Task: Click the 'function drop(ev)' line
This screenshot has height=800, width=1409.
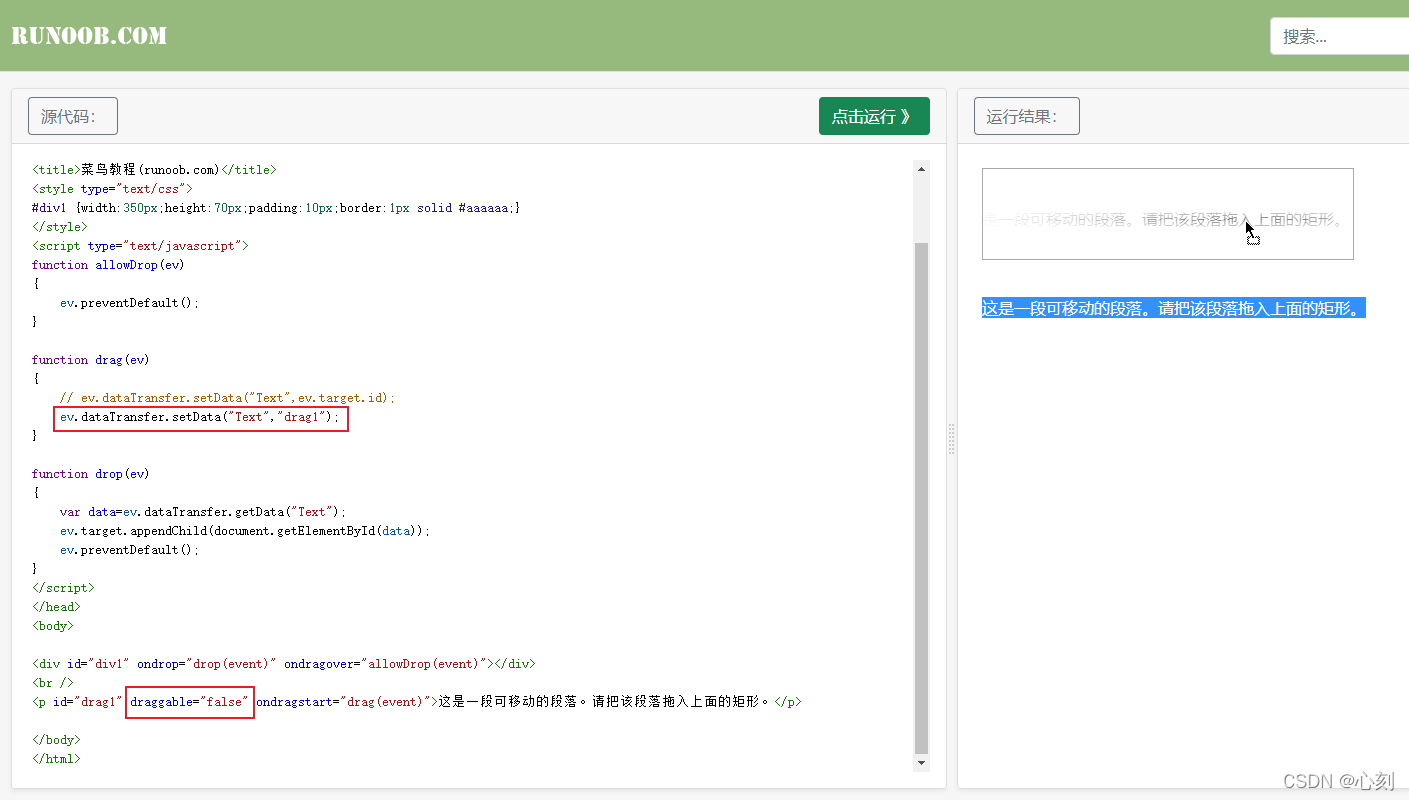Action: point(90,474)
